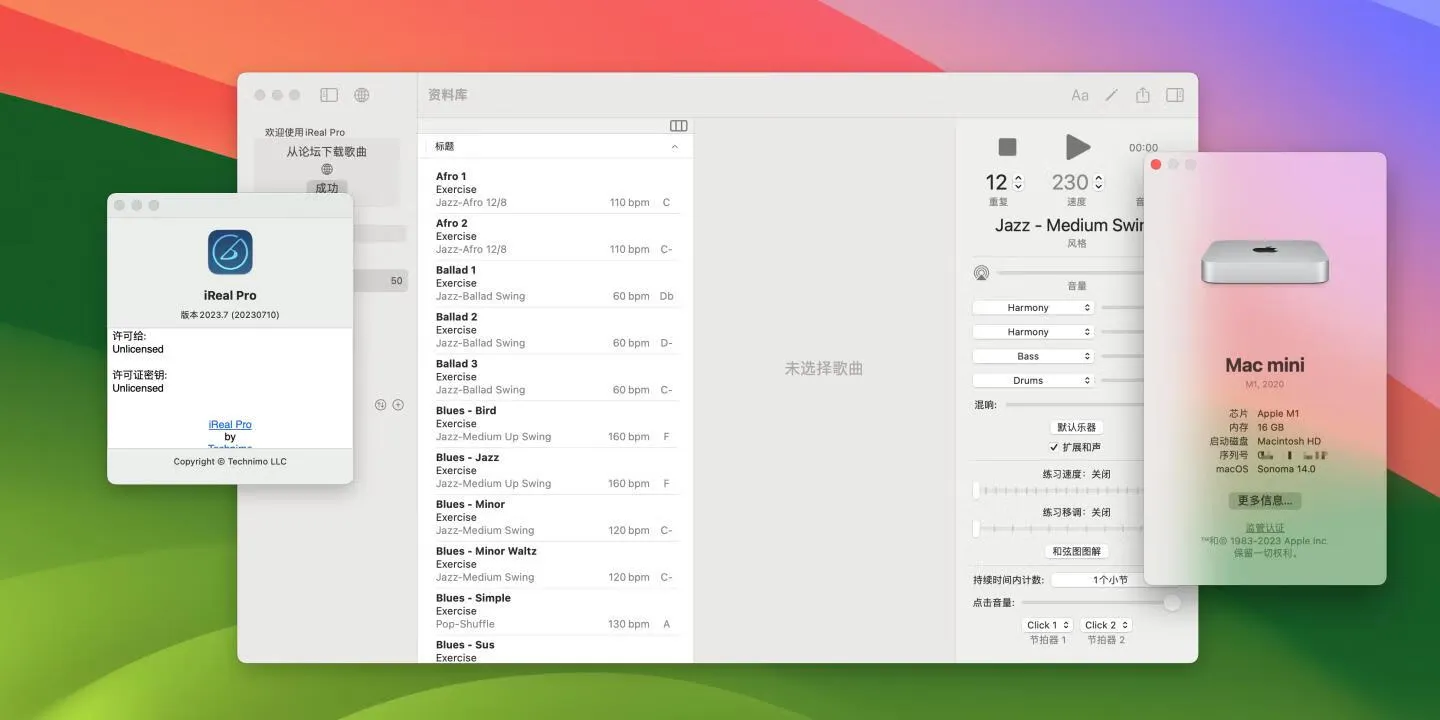Image resolution: width=1440 pixels, height=720 pixels.
Task: Toggle the 标题 sort order chevron
Action: pyautogui.click(x=675, y=146)
